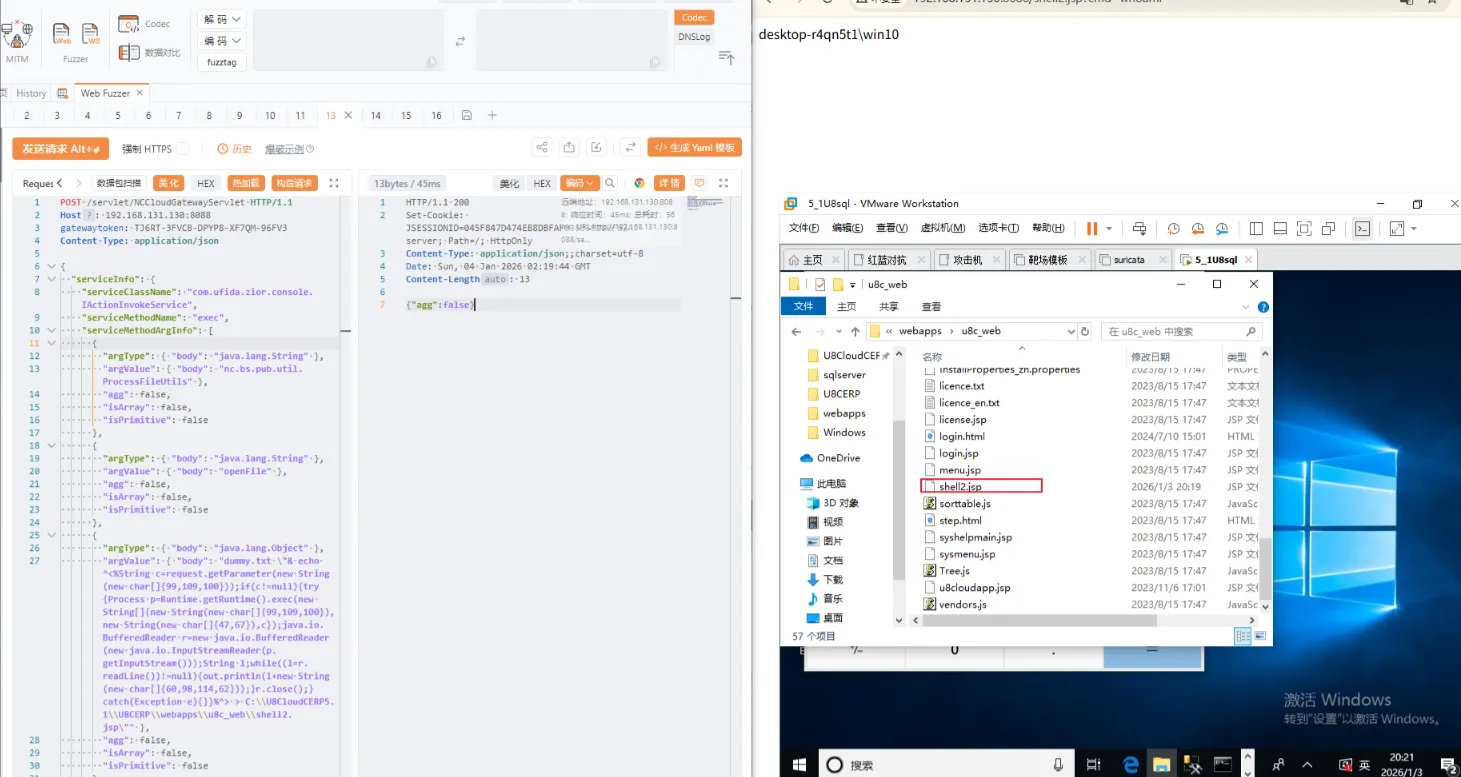
Task: Open VMware 虚拟机(M) menu
Action: tap(942, 228)
